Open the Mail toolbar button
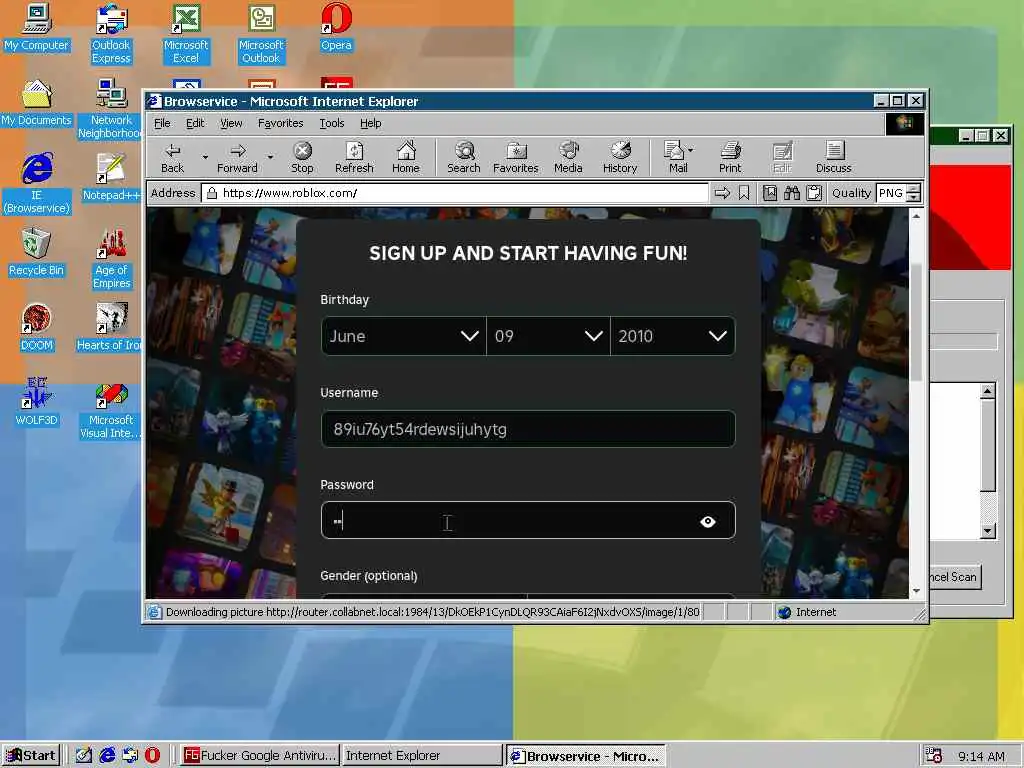This screenshot has width=1024, height=768. click(675, 158)
